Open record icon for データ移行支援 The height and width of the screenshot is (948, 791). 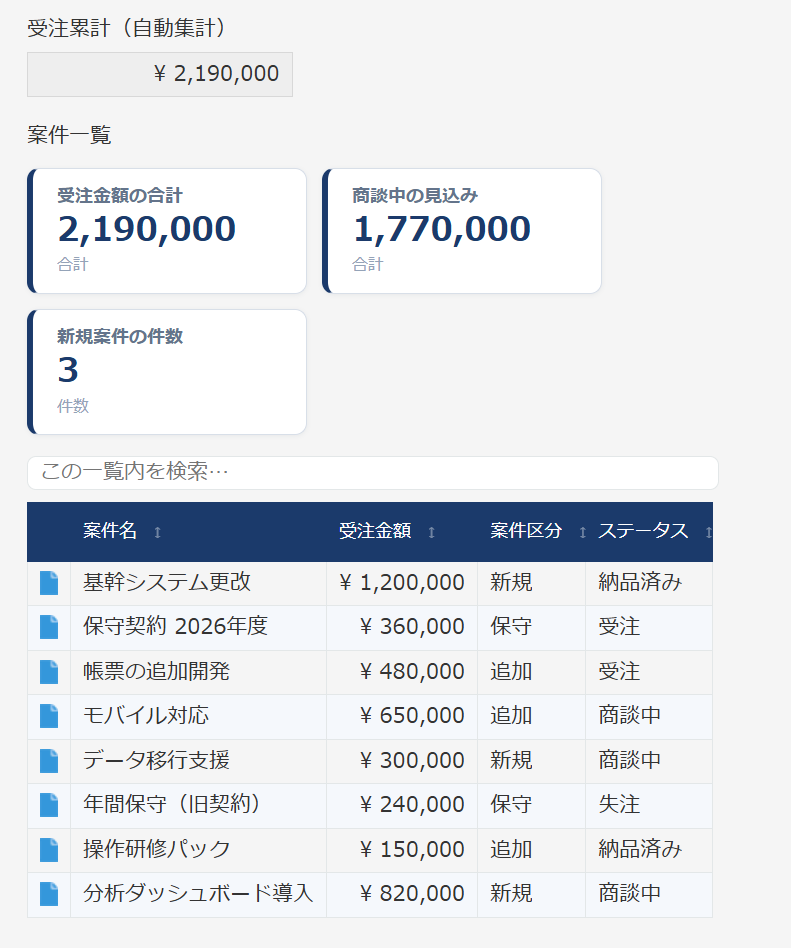(x=49, y=761)
